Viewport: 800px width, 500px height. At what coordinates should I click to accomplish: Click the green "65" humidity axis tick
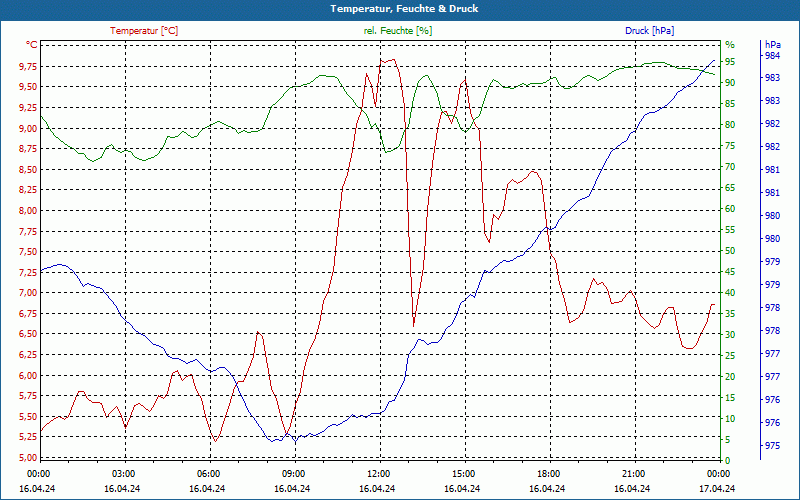click(730, 188)
